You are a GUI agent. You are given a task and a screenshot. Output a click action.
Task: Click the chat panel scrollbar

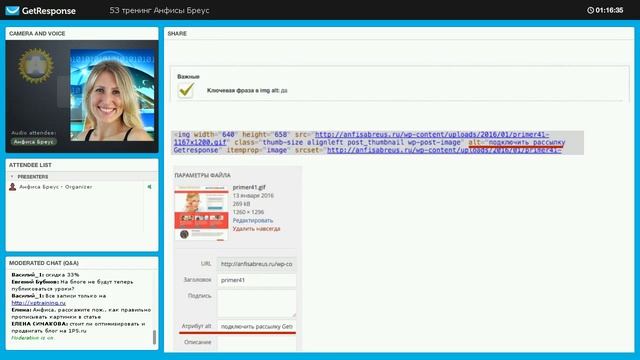coord(154,337)
